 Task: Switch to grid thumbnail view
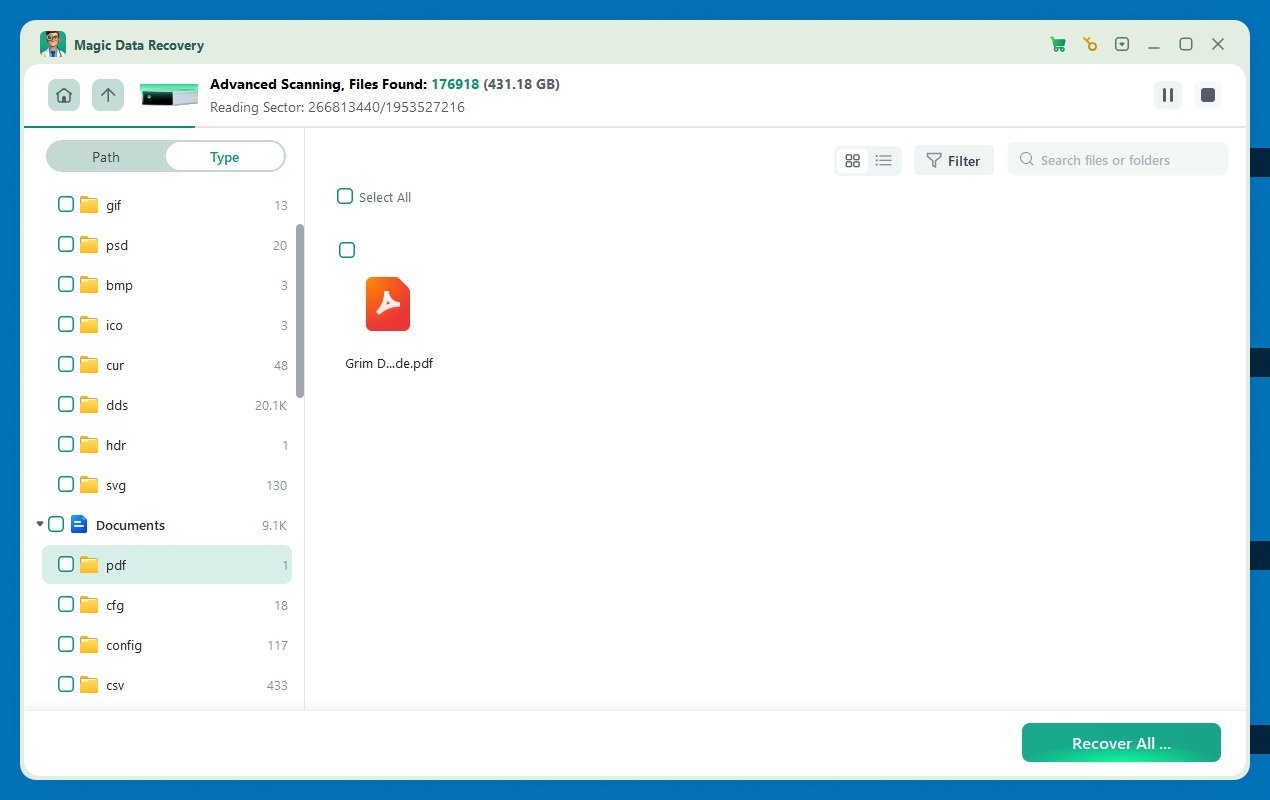coord(852,161)
